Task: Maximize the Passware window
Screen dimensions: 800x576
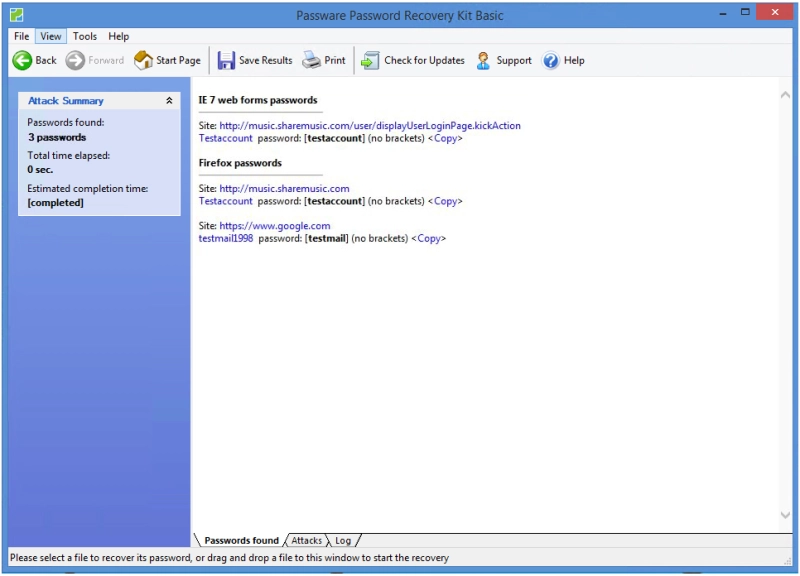Action: tap(745, 12)
